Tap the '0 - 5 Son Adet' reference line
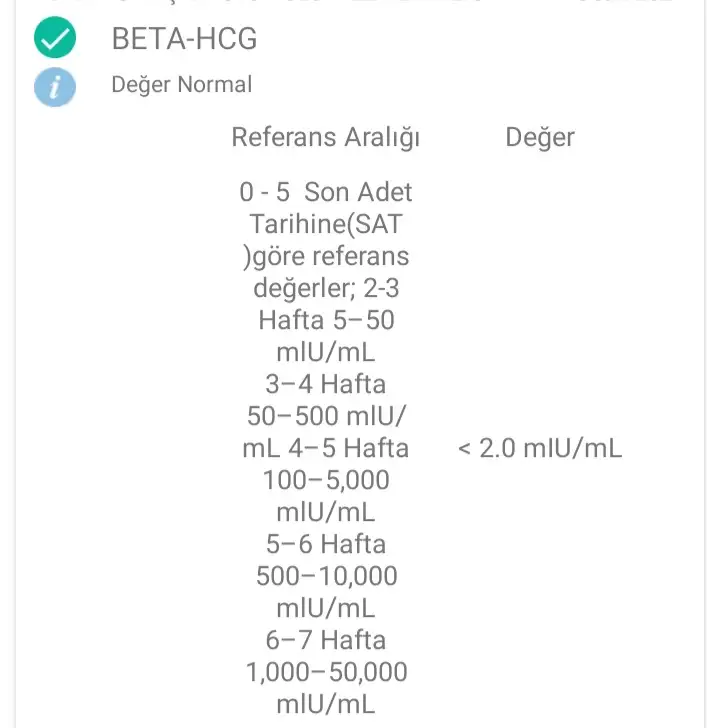Image resolution: width=720 pixels, height=728 pixels. 326,192
